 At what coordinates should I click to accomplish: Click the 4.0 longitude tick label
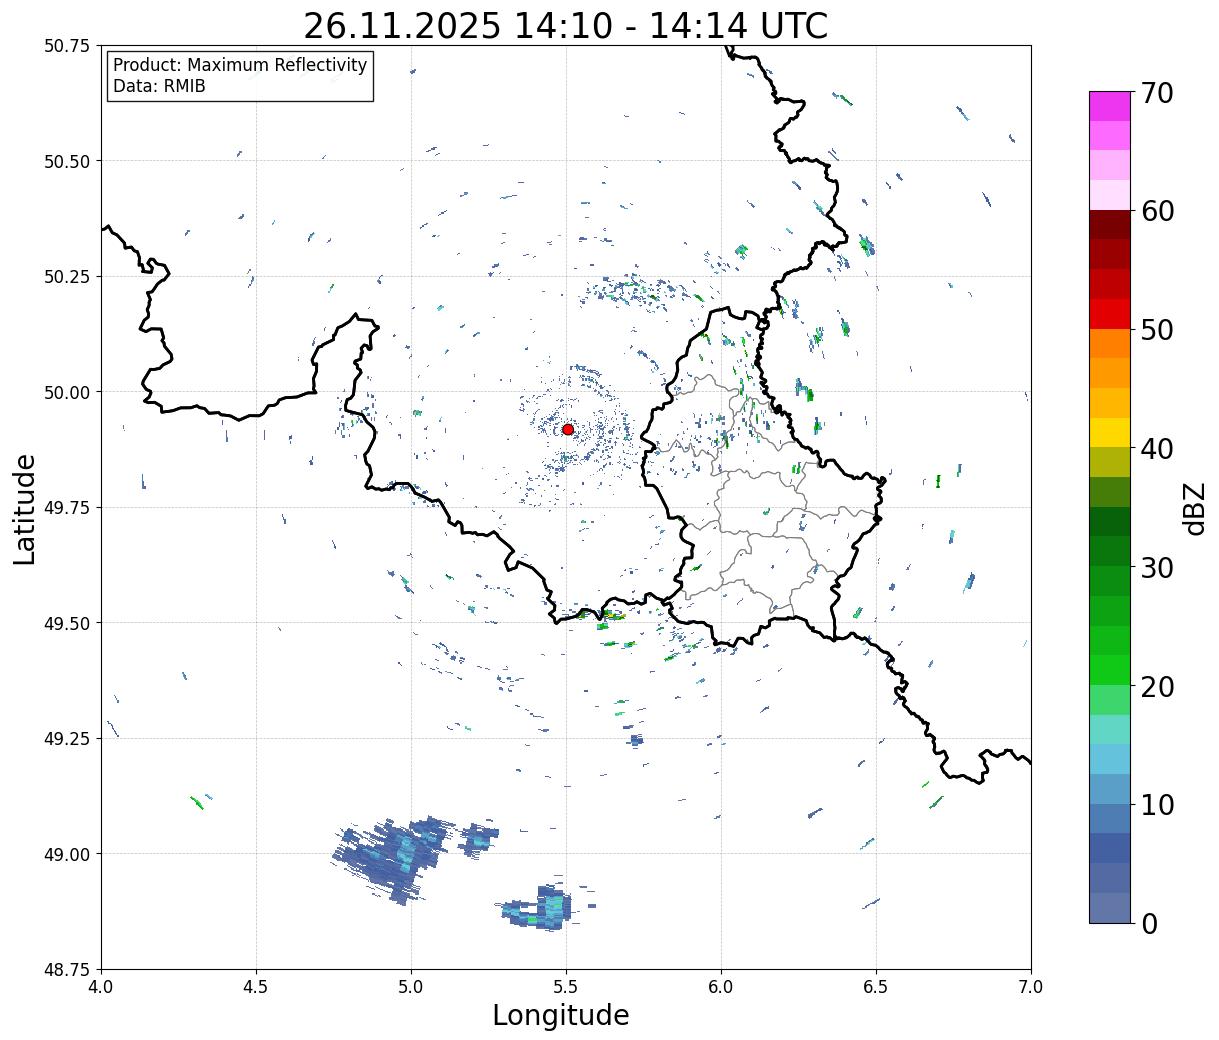click(101, 987)
